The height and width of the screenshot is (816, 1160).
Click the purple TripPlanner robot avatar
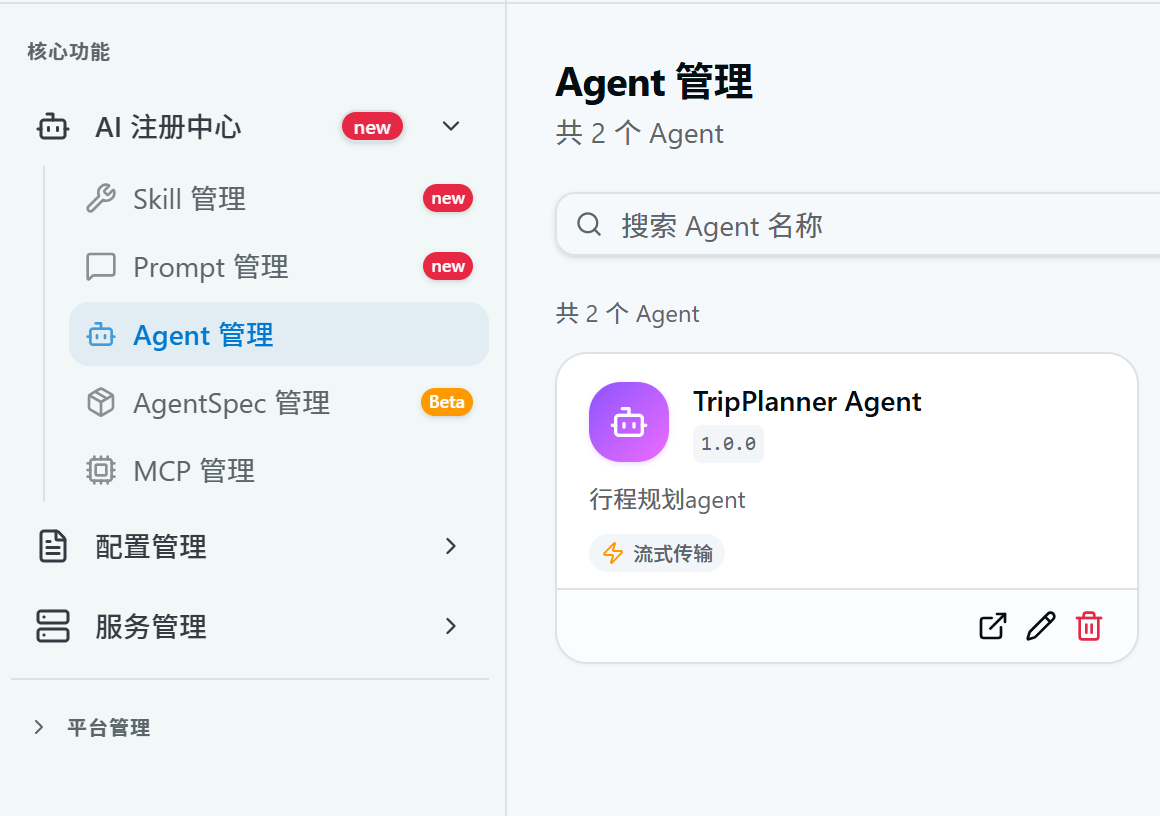click(x=629, y=422)
